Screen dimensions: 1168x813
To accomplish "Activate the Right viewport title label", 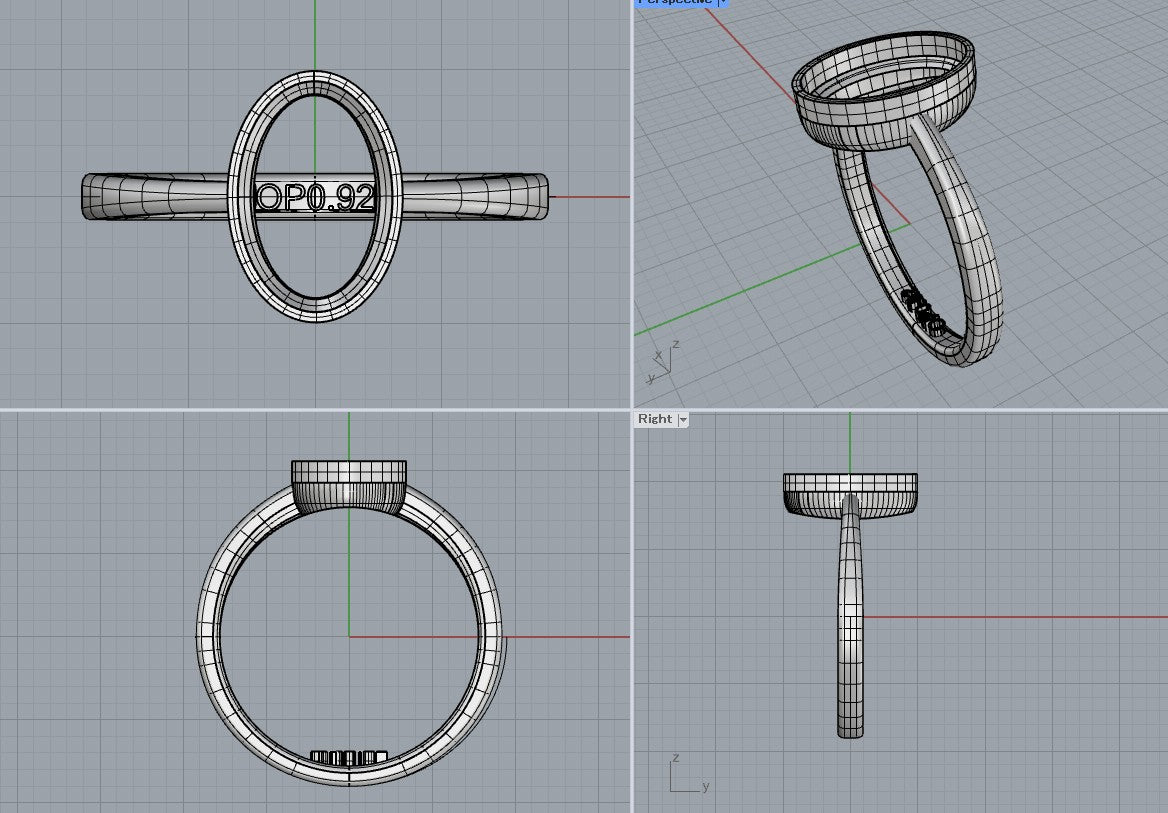I will (x=655, y=419).
